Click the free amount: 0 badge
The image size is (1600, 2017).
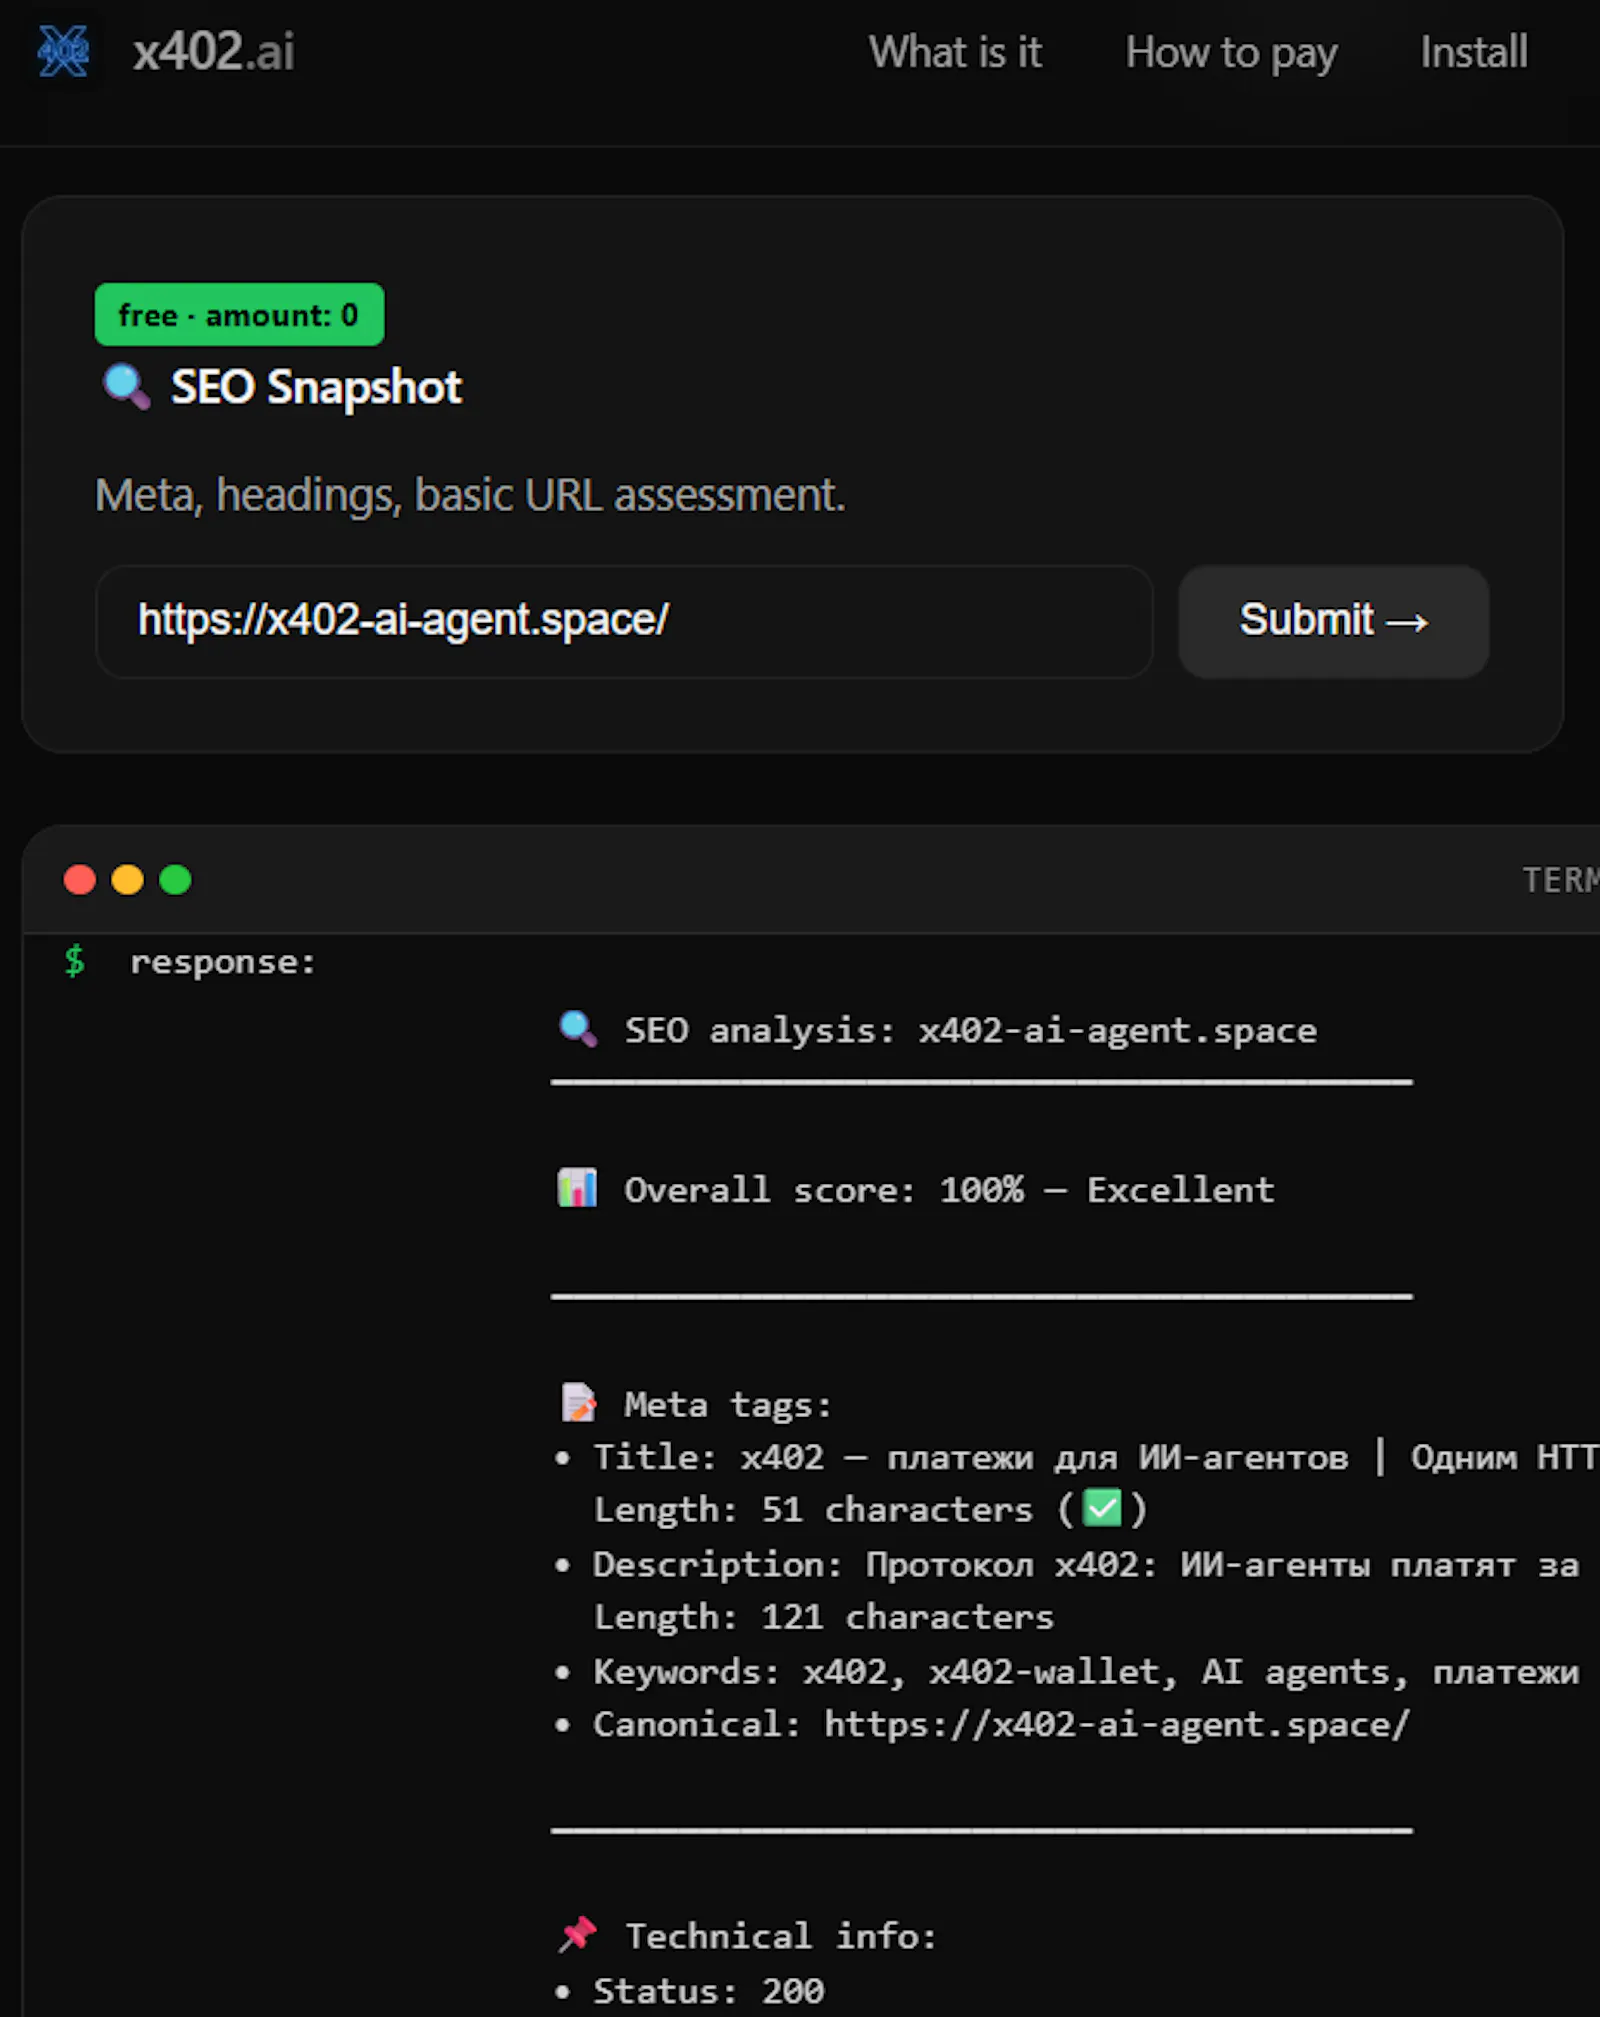point(239,315)
